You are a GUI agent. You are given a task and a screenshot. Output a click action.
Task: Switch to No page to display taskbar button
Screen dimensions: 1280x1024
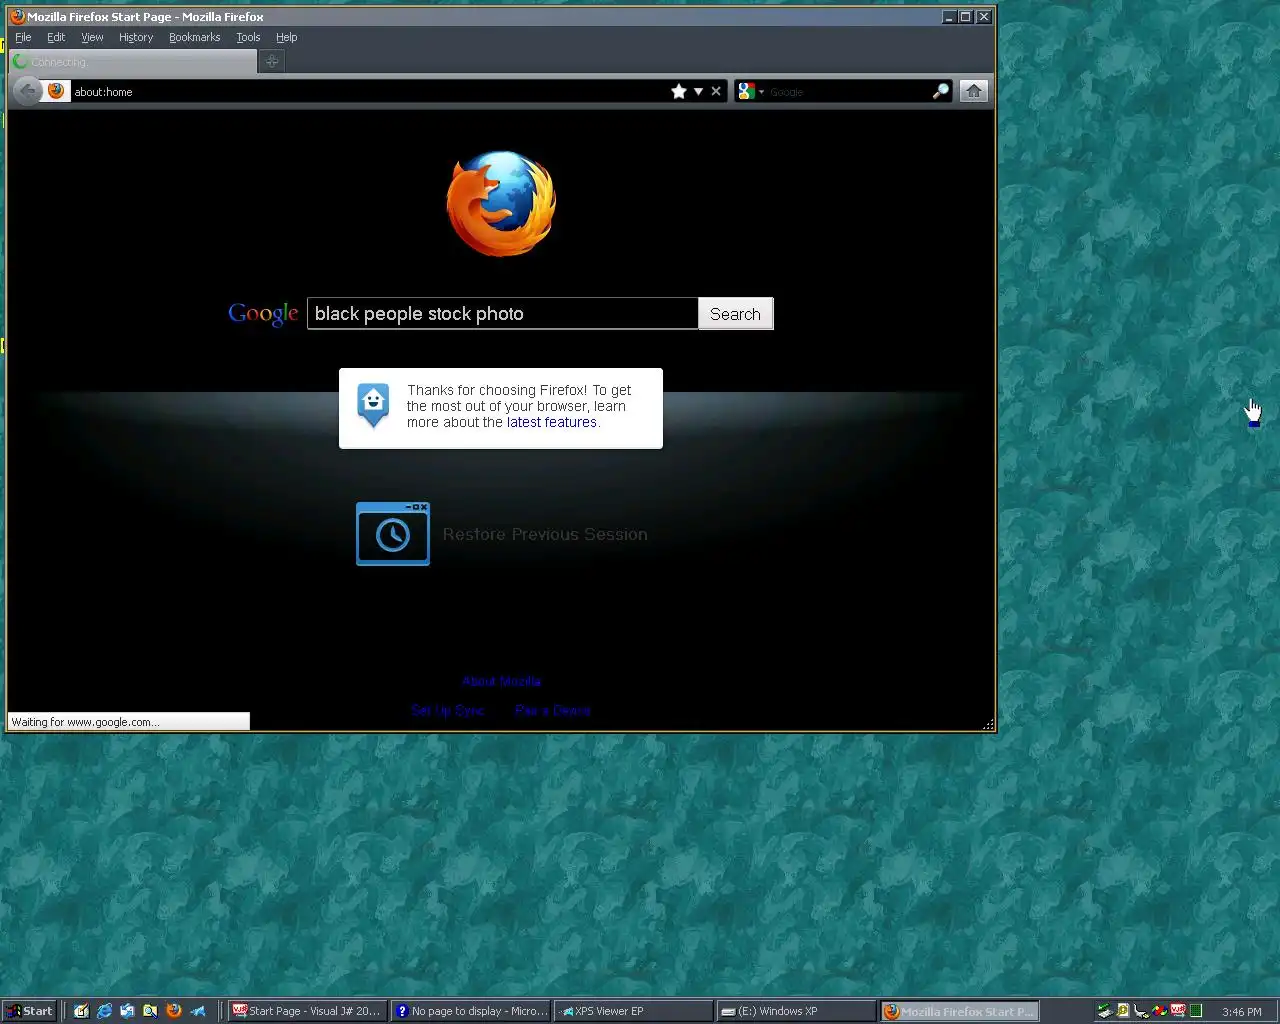point(471,1011)
